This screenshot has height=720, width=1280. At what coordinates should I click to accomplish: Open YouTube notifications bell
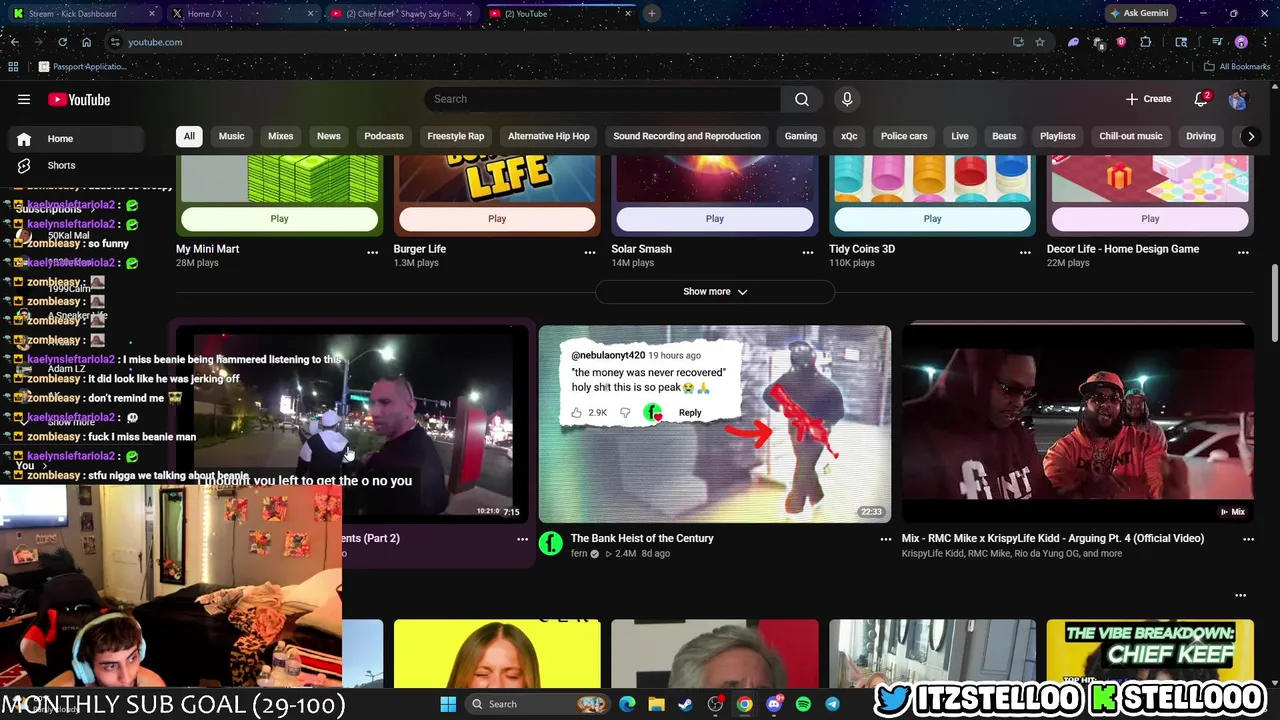[1202, 99]
